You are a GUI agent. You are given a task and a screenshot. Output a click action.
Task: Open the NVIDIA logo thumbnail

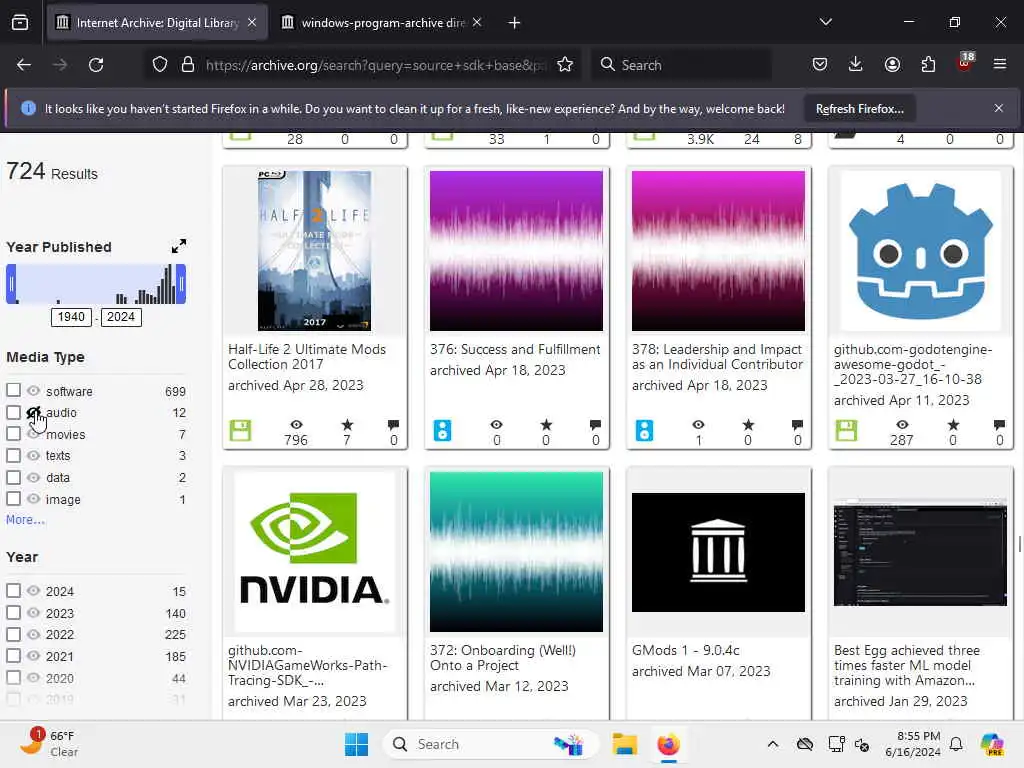click(315, 552)
